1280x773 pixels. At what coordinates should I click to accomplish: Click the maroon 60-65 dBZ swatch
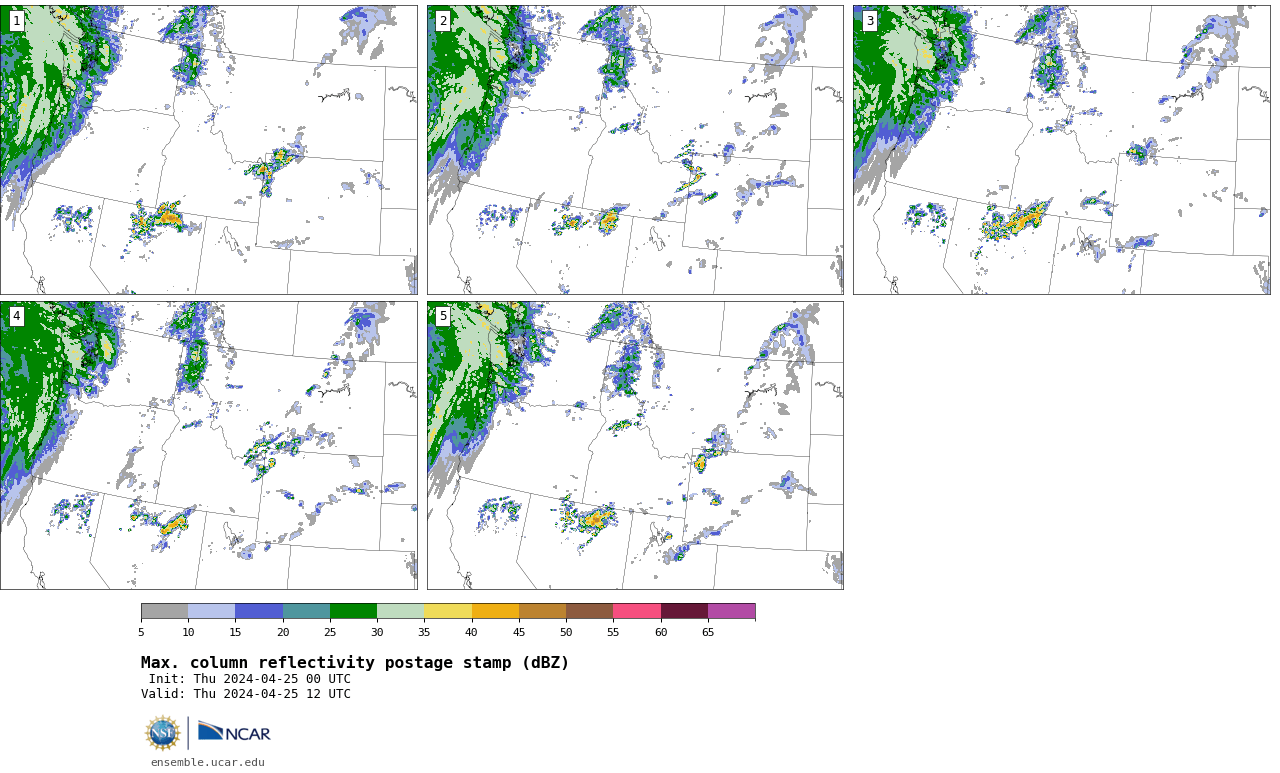(684, 611)
